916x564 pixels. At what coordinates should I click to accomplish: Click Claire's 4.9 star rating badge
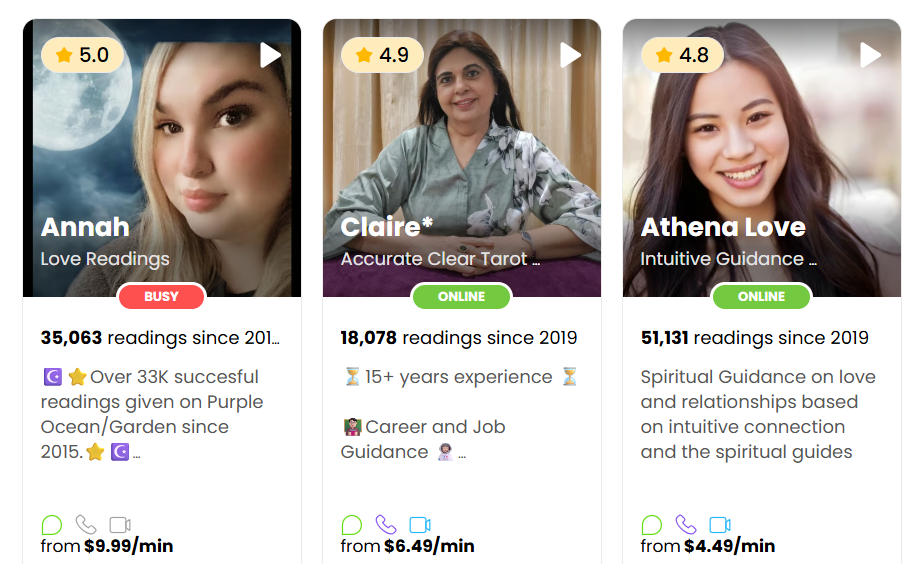click(x=382, y=55)
